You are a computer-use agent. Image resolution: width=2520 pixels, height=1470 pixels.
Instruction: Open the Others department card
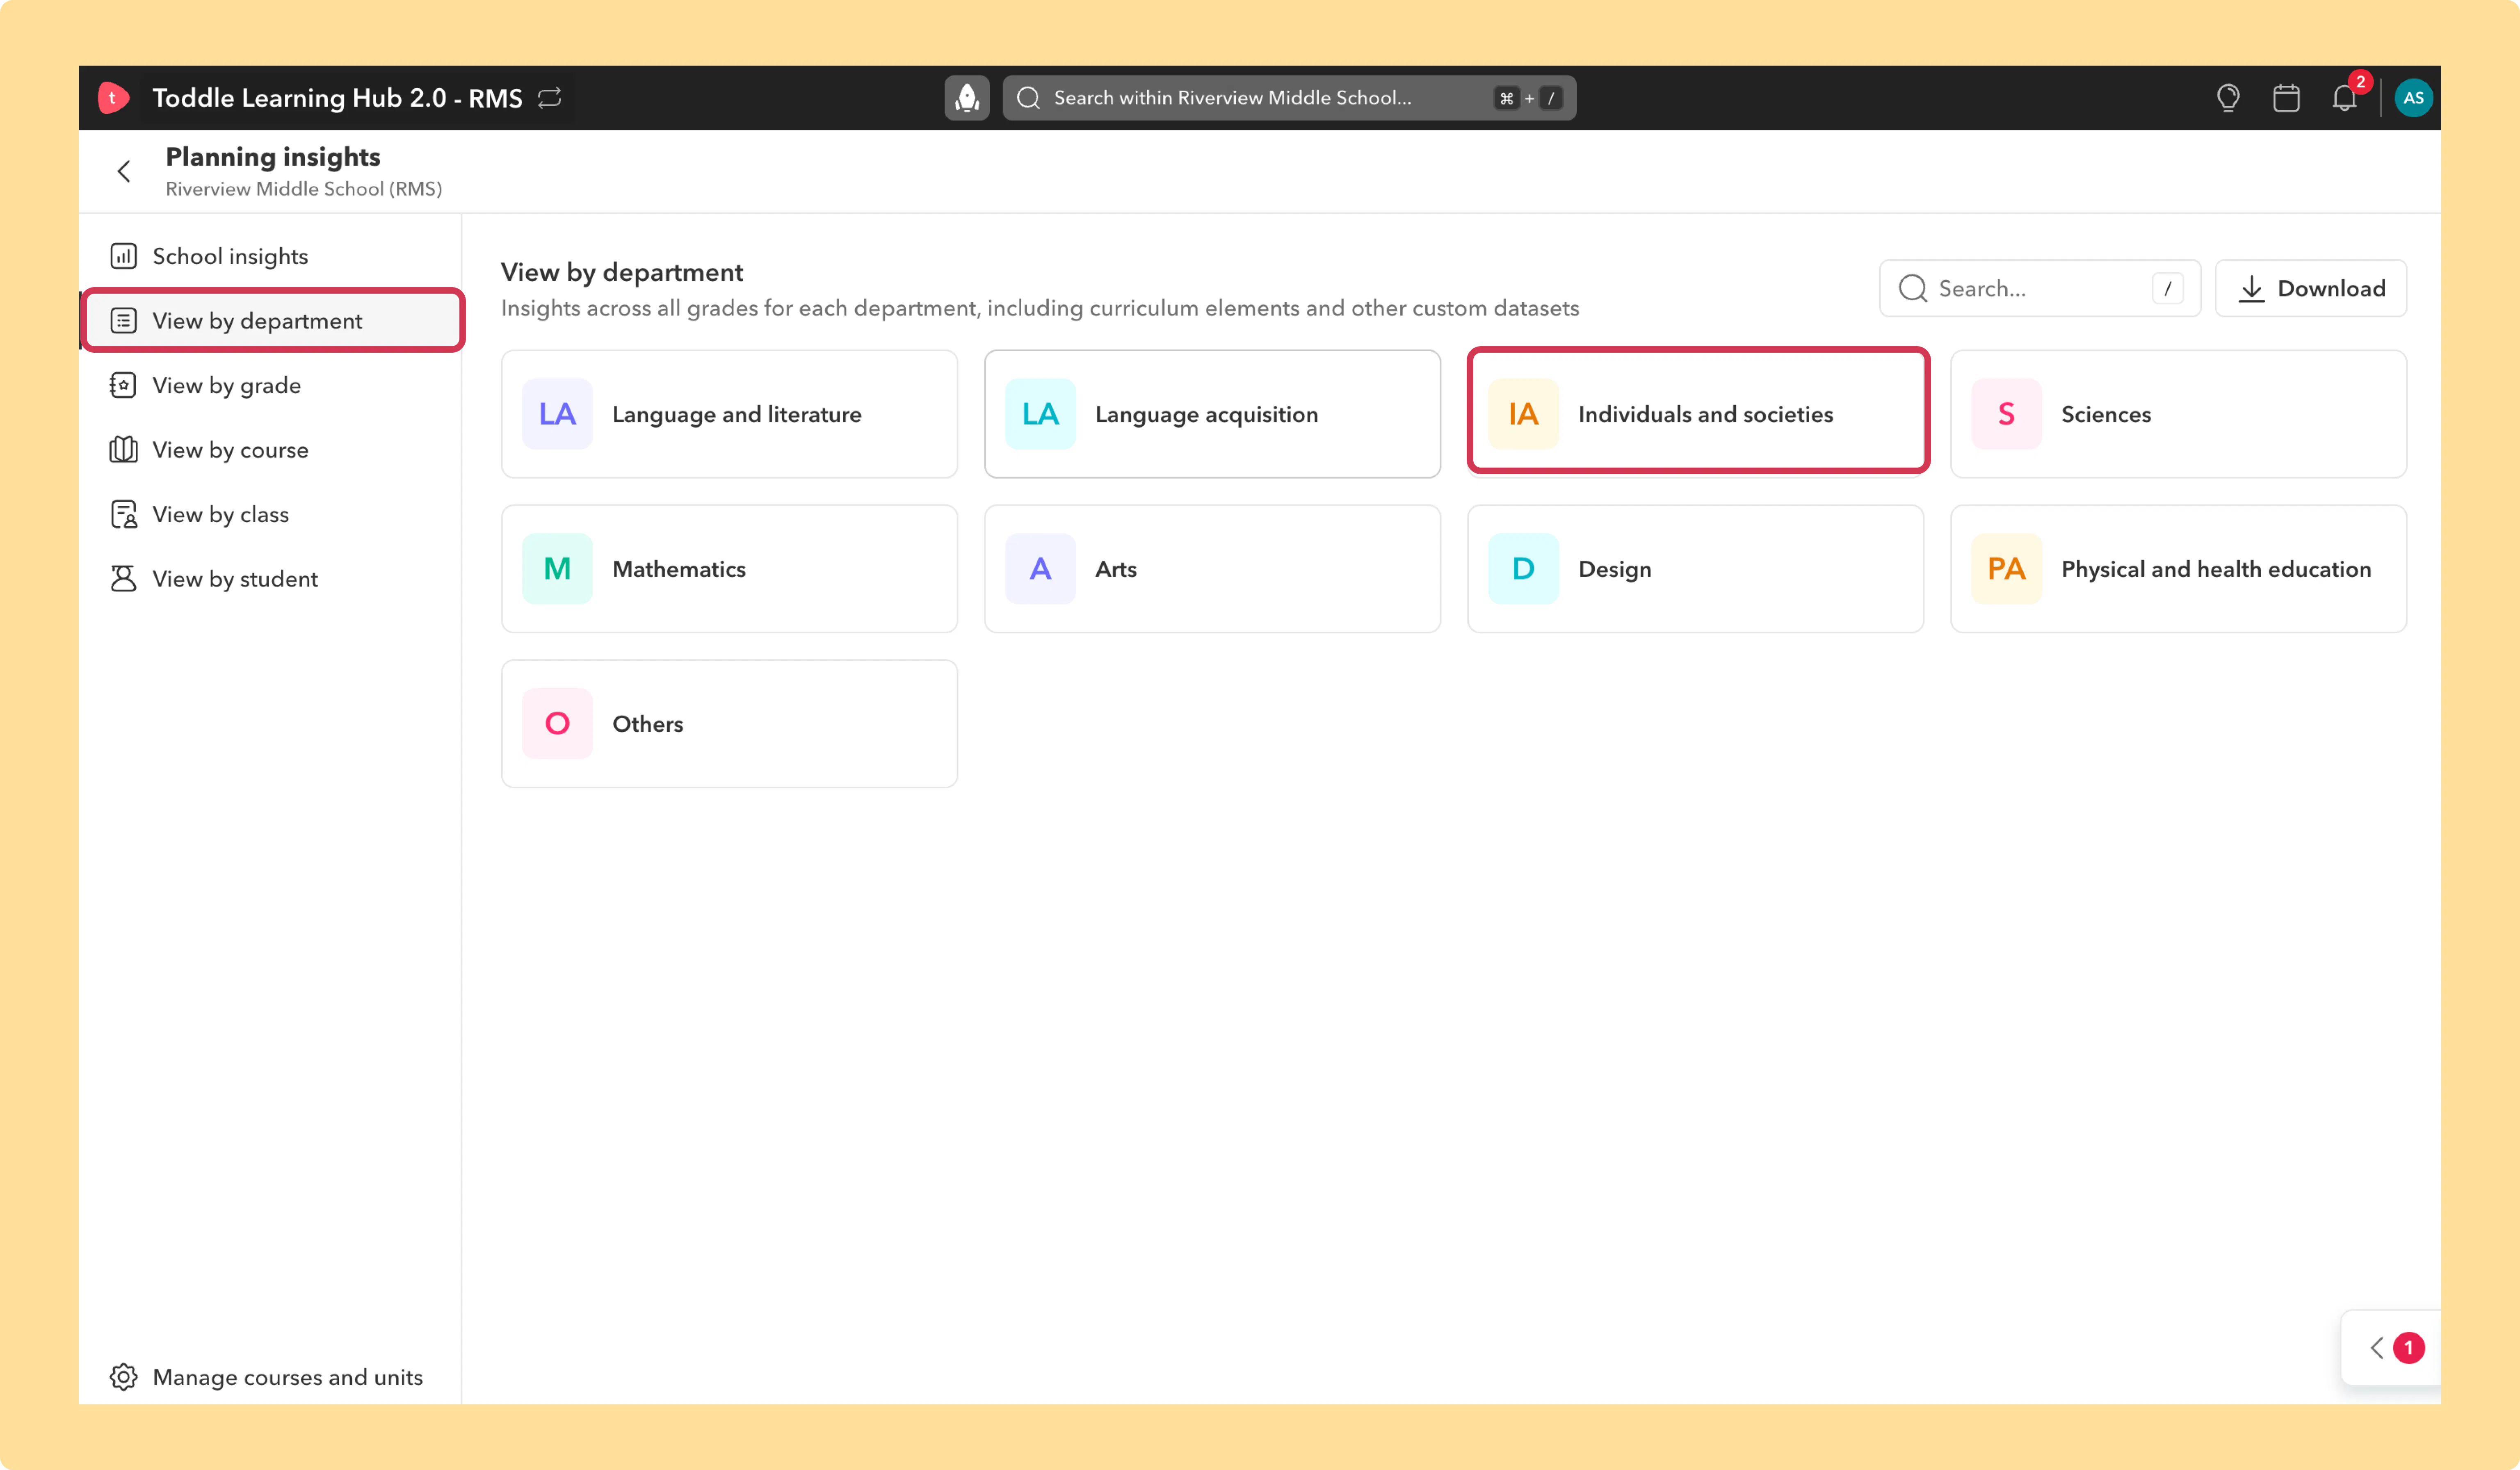(x=729, y=724)
